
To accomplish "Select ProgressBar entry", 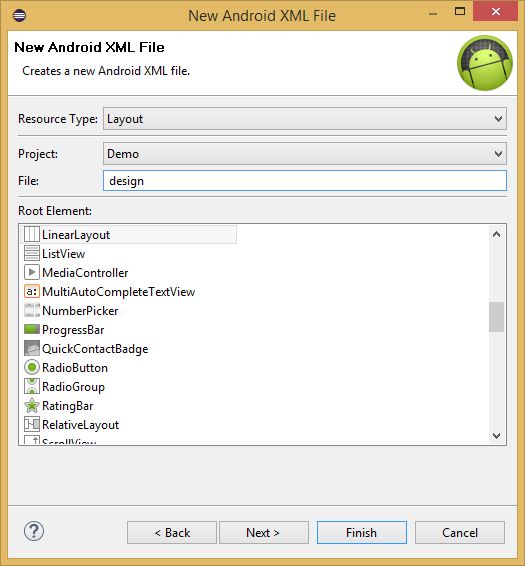I will click(73, 330).
